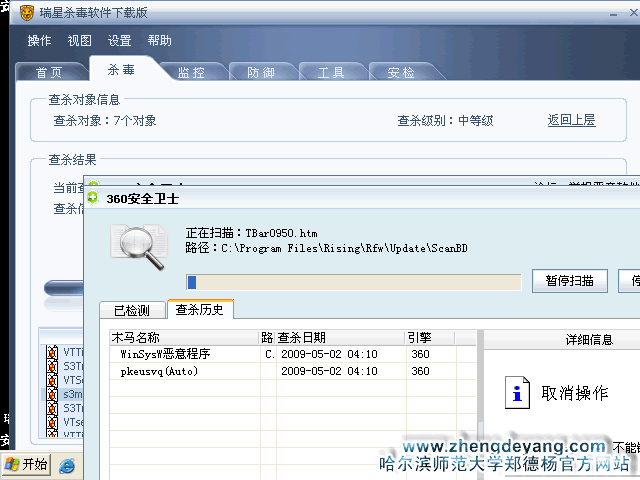Click virus icon beside VTS row

52,380
